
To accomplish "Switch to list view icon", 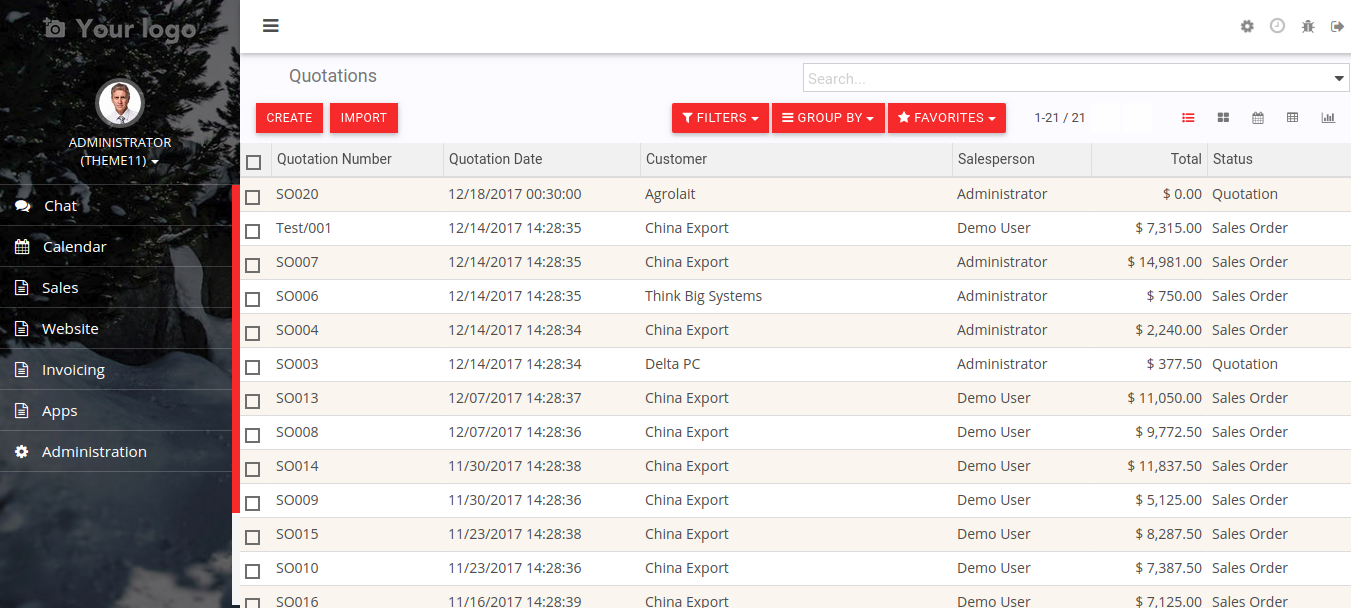I will [1188, 118].
